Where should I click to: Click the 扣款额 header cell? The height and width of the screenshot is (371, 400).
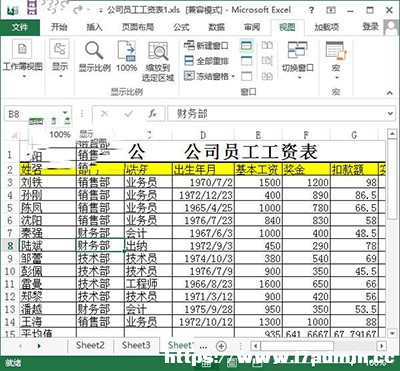pyautogui.click(x=354, y=170)
